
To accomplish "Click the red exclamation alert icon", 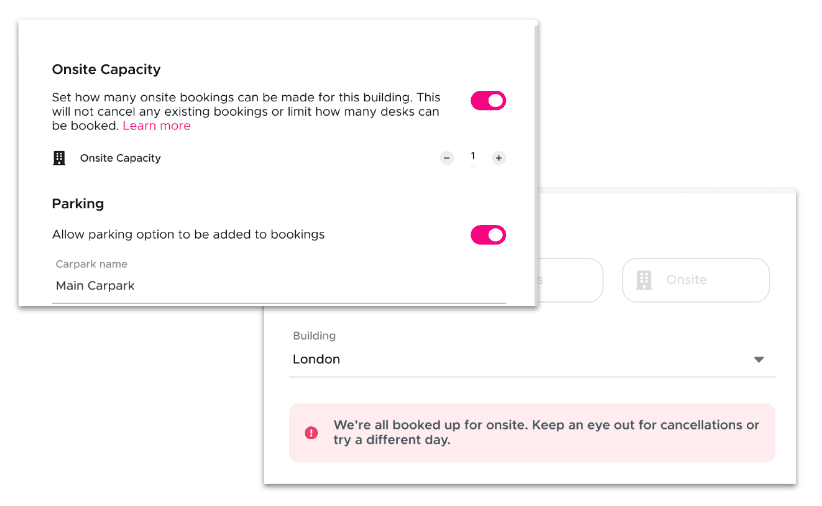I will coord(311,433).
